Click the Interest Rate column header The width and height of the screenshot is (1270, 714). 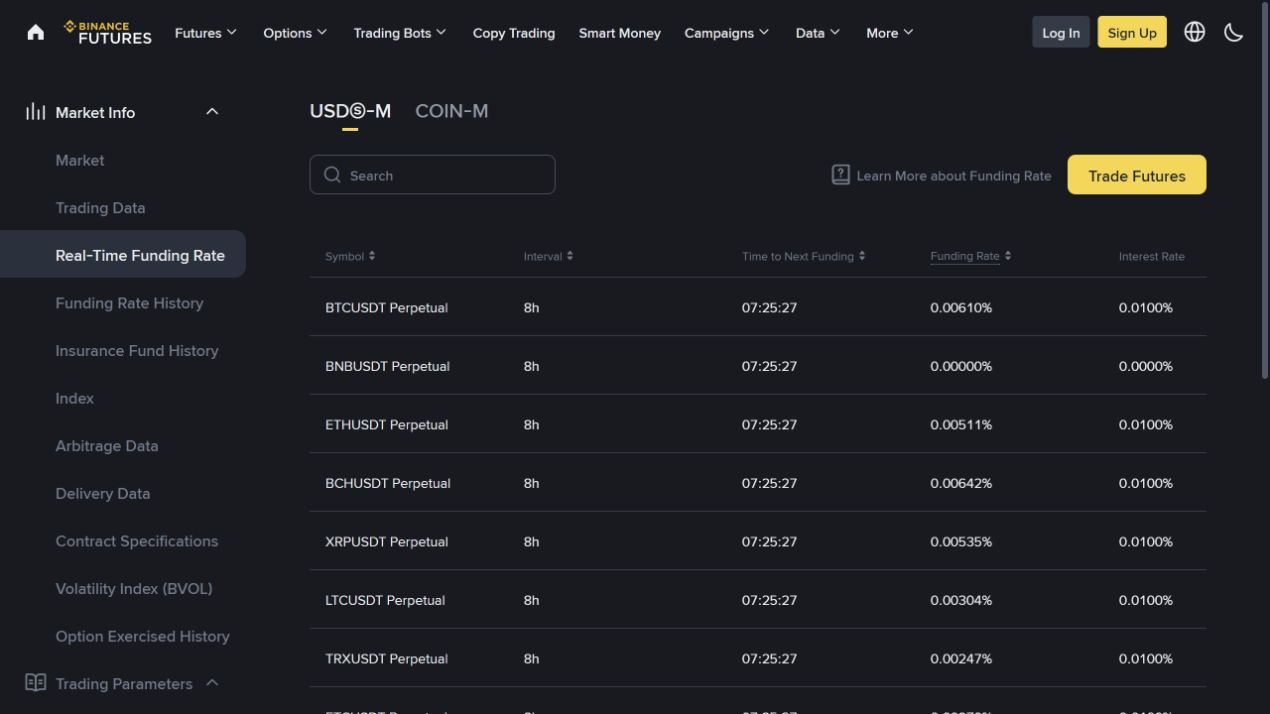coord(1151,257)
